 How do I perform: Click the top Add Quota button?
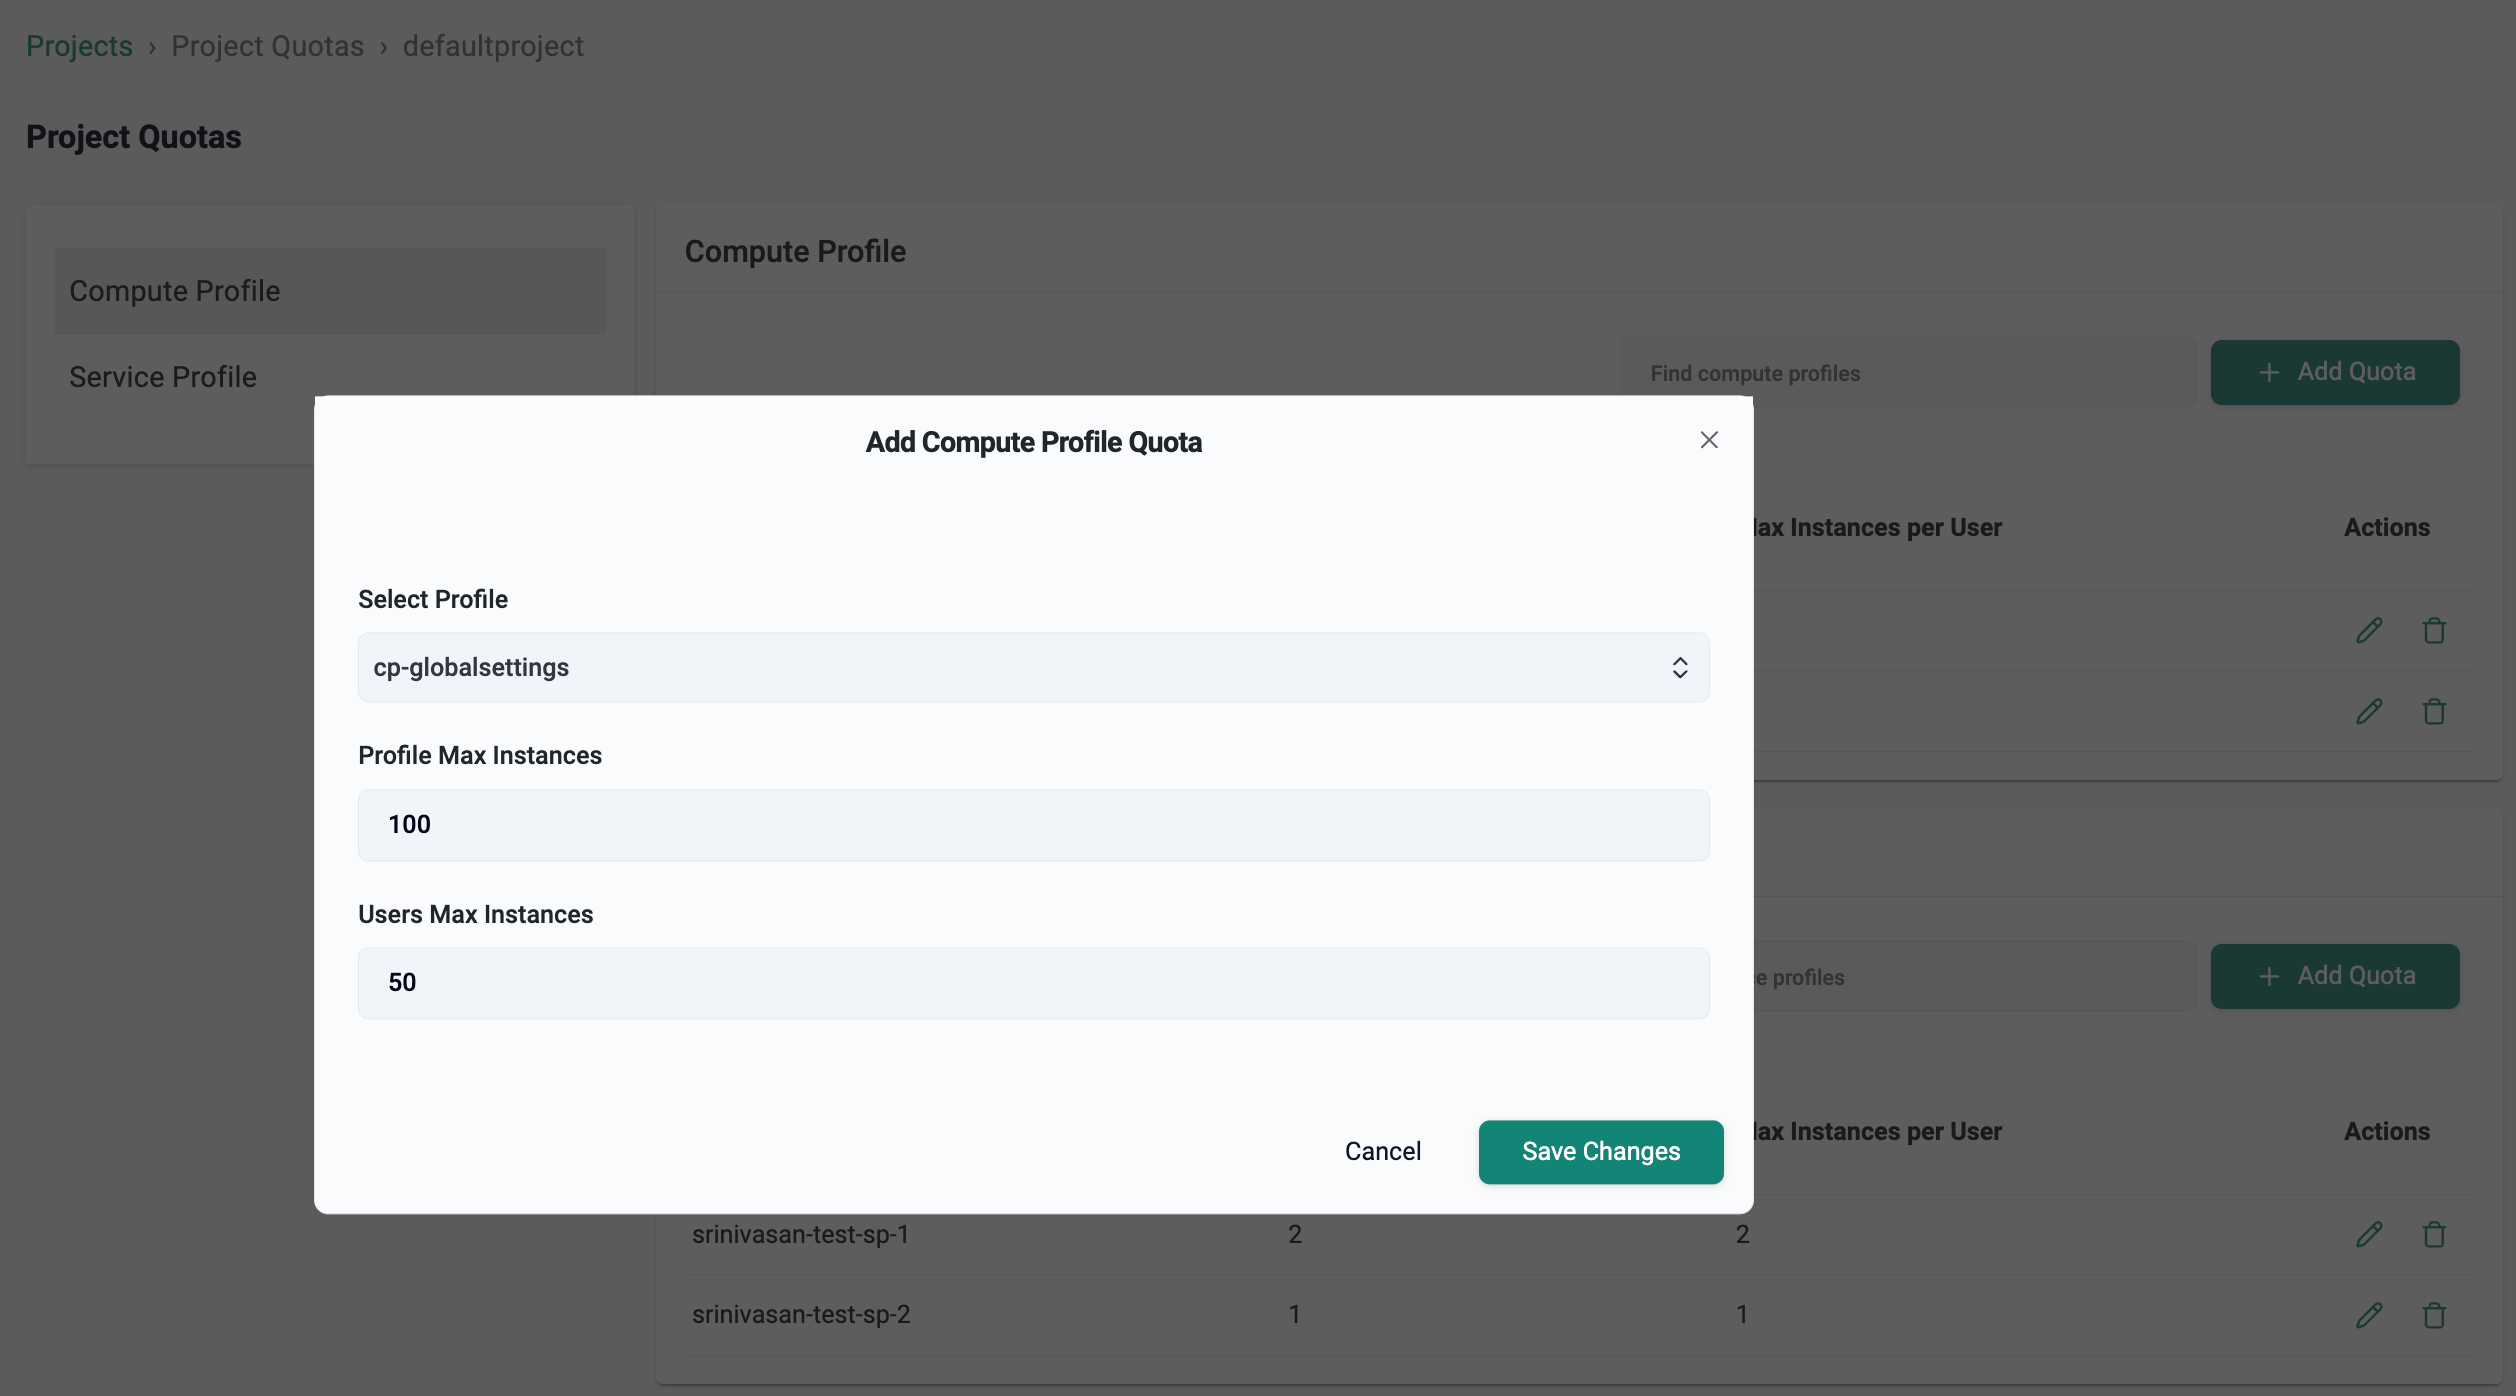(x=2334, y=372)
